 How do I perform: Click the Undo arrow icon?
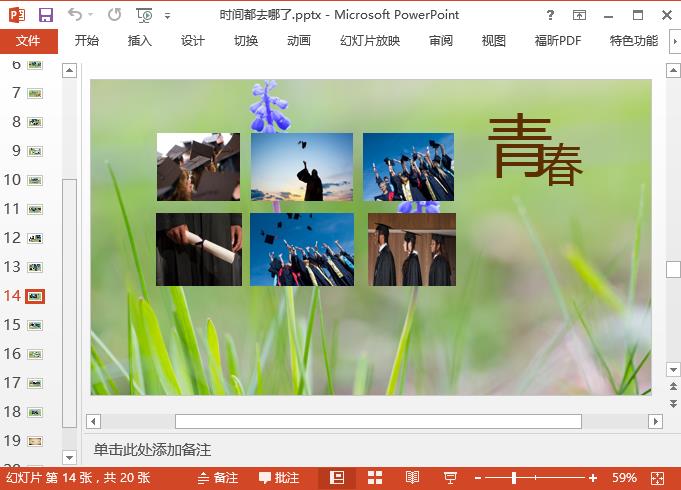point(75,15)
